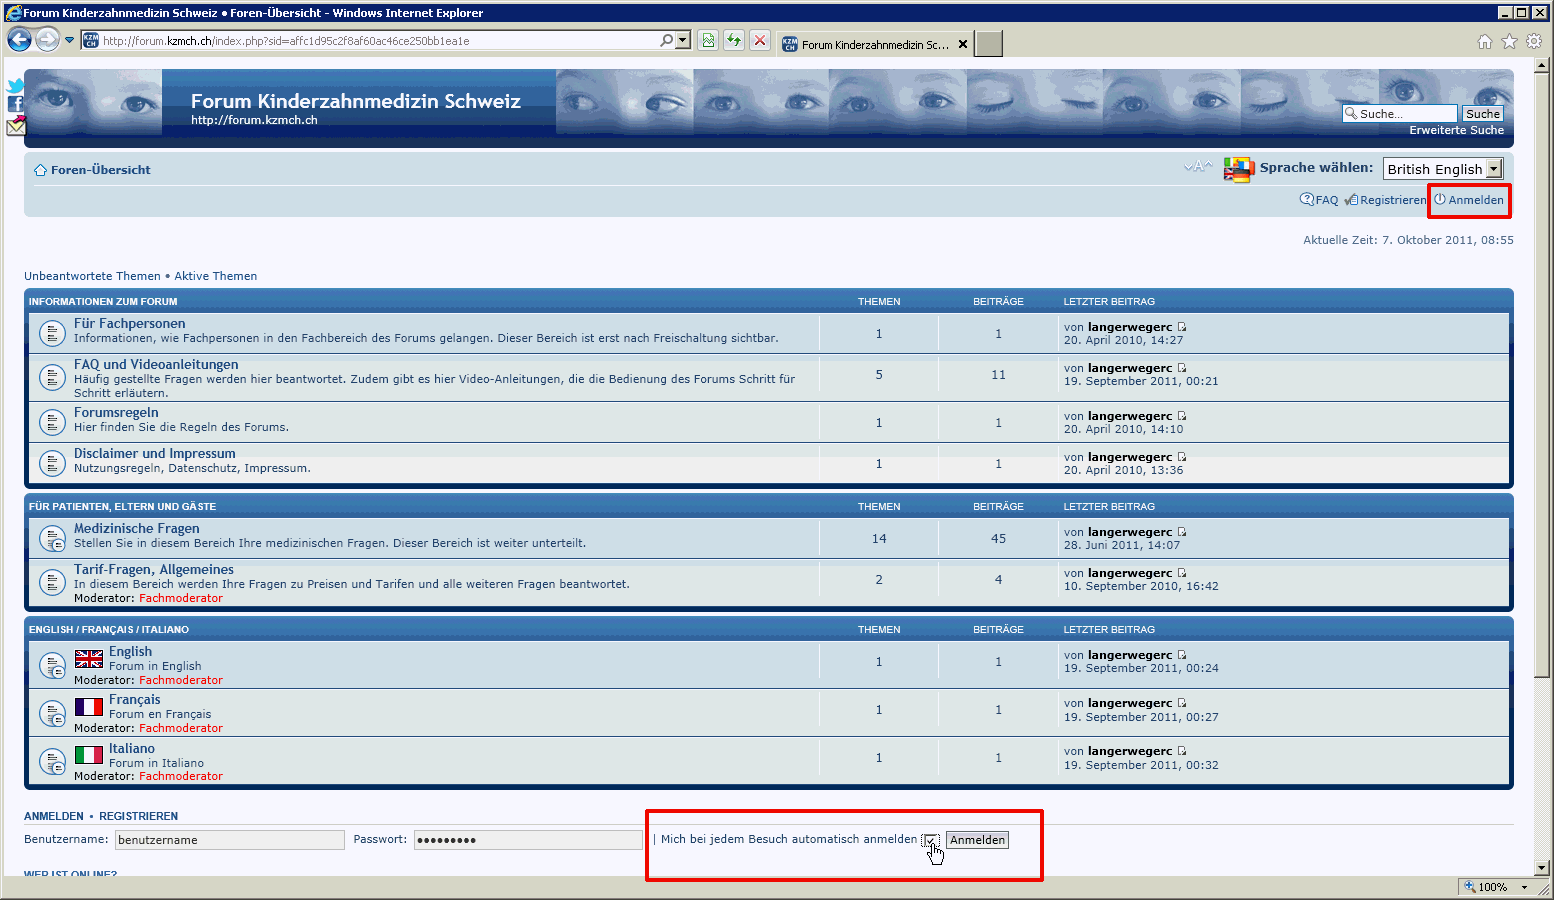Viewport: 1554px width, 900px height.
Task: Open the Tools gear icon
Action: click(x=1534, y=42)
